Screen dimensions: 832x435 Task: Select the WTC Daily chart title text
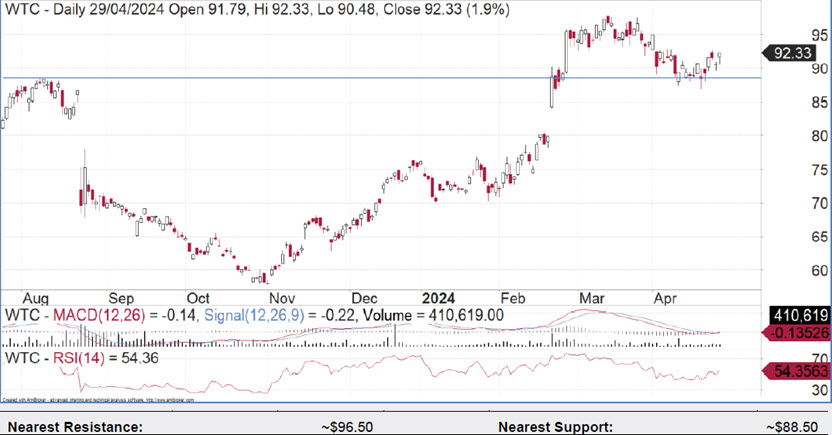[x=240, y=12]
